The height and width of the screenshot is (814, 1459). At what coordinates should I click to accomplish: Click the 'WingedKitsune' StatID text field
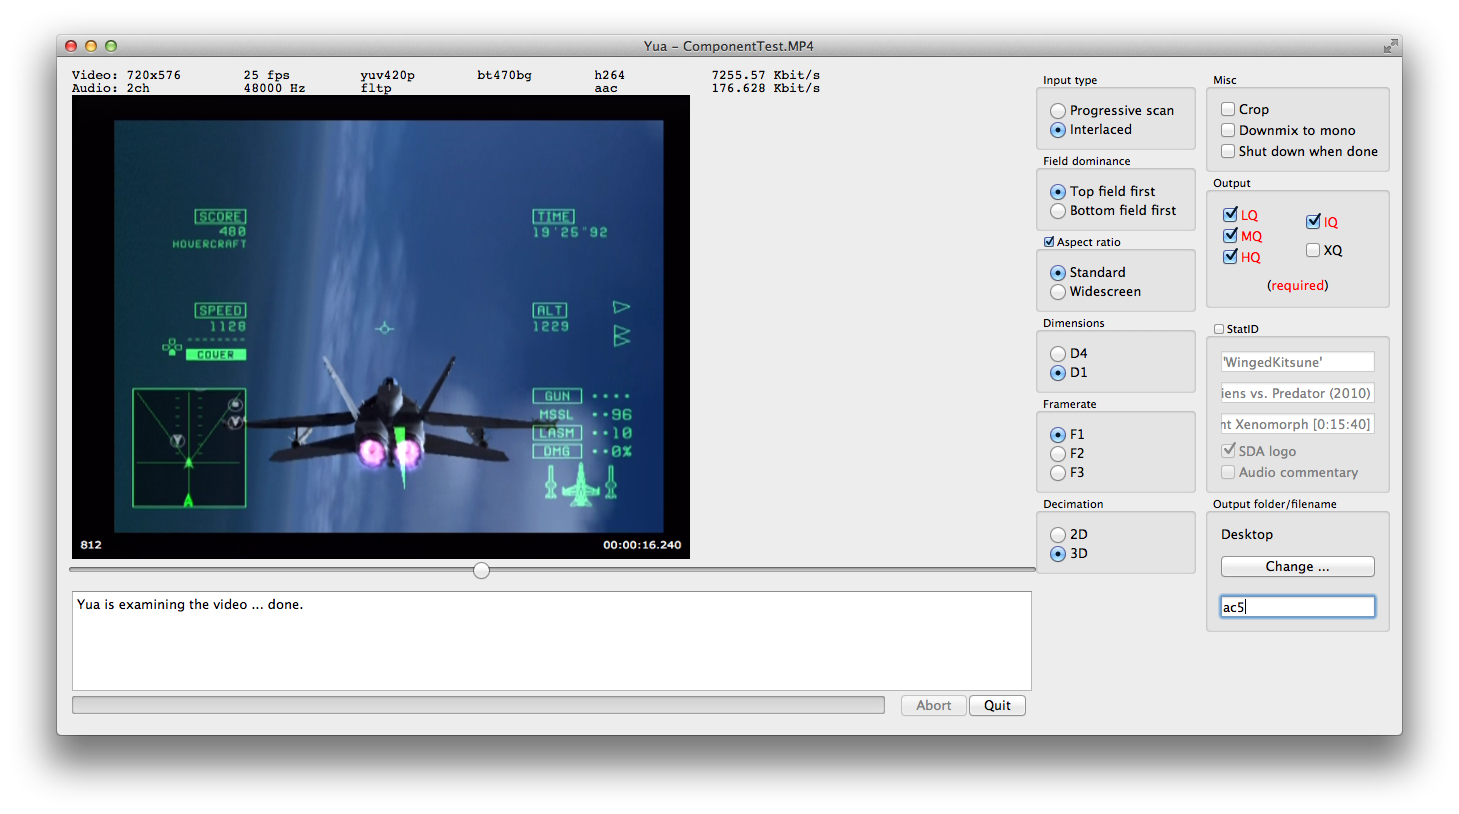click(x=1297, y=362)
